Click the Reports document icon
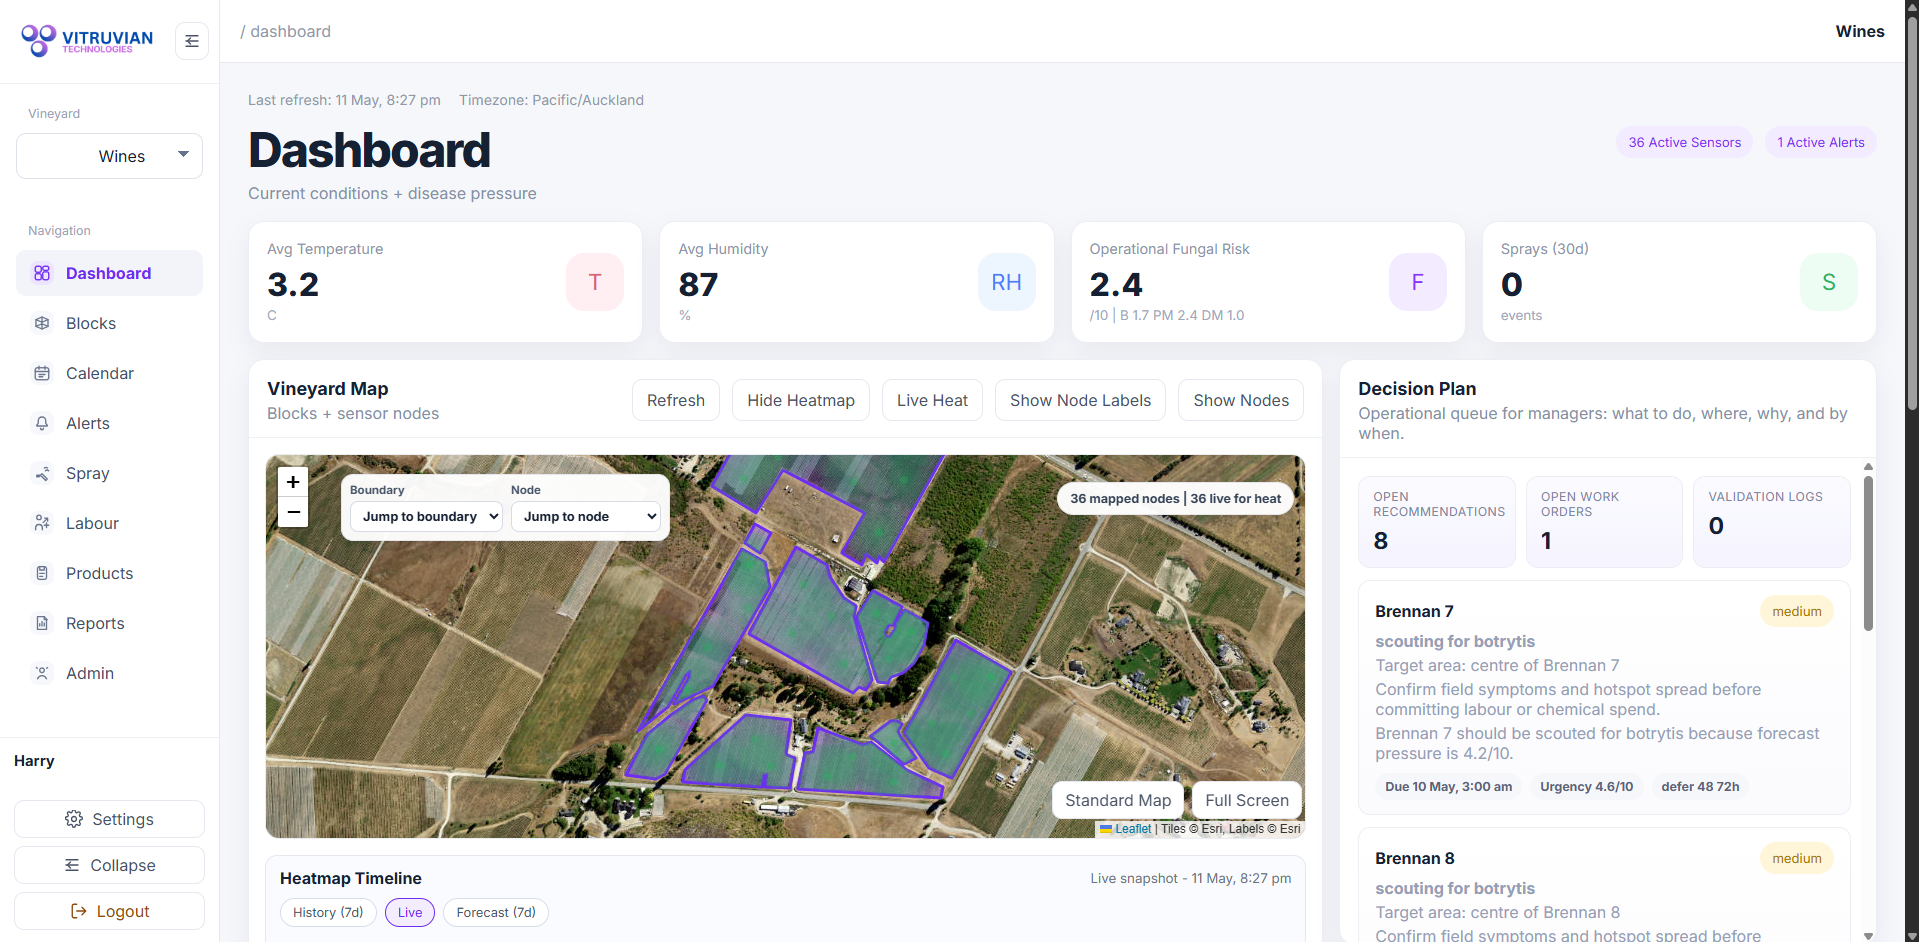 click(42, 623)
